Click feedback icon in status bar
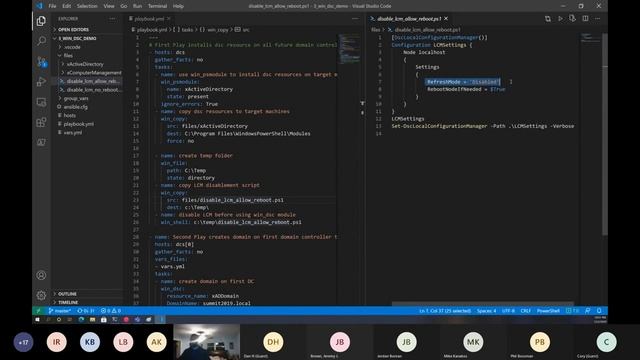The width and height of the screenshot is (640, 360). [x=587, y=311]
